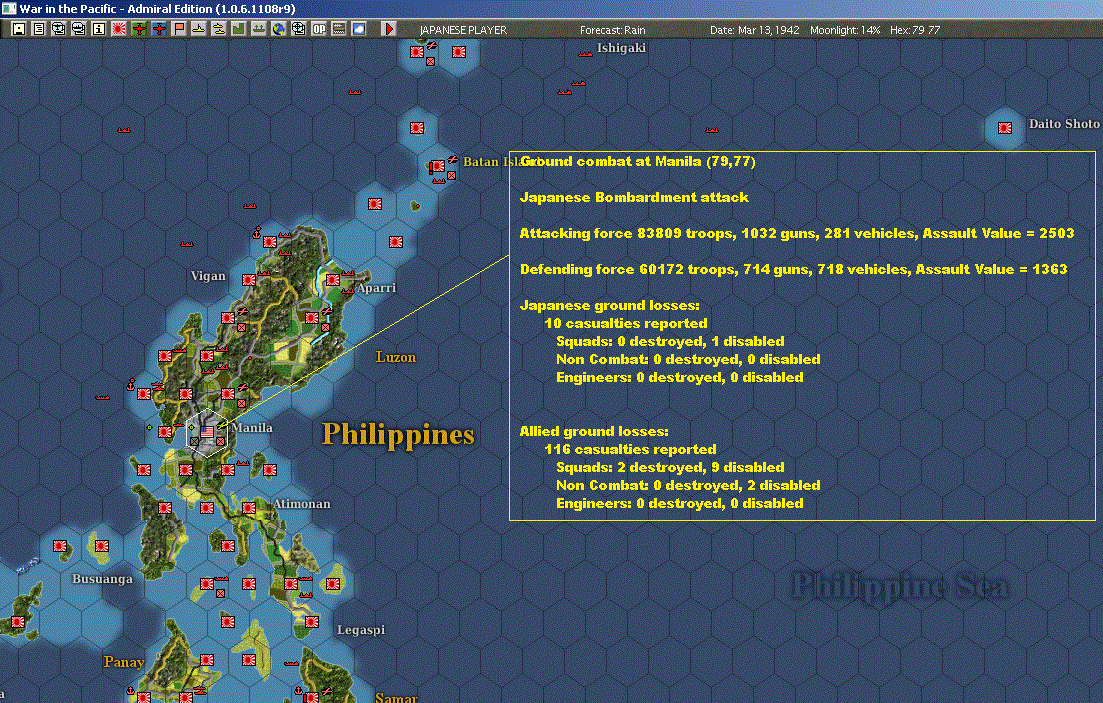Click the 'Japanese Bombardment attack' line
The height and width of the screenshot is (703, 1103).
pyautogui.click(x=634, y=198)
